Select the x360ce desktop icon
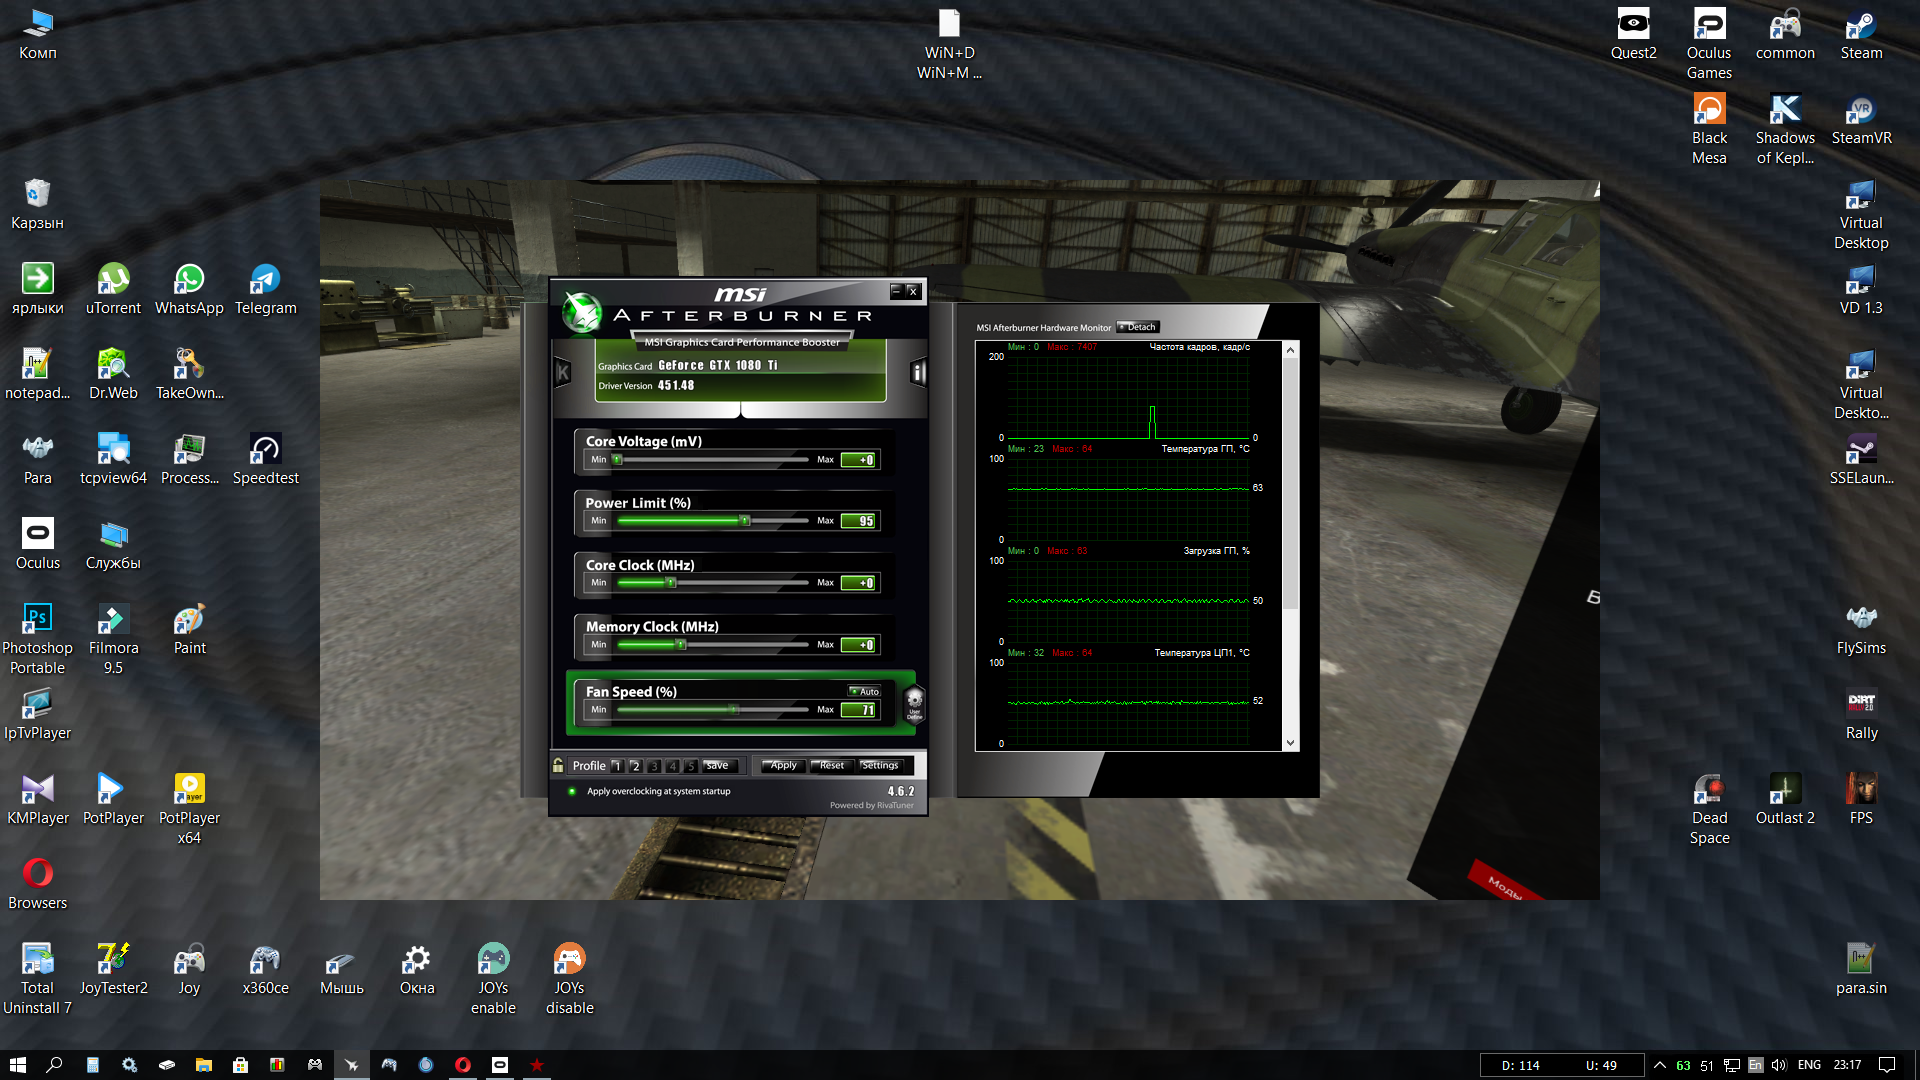The image size is (1920, 1080). point(265,969)
